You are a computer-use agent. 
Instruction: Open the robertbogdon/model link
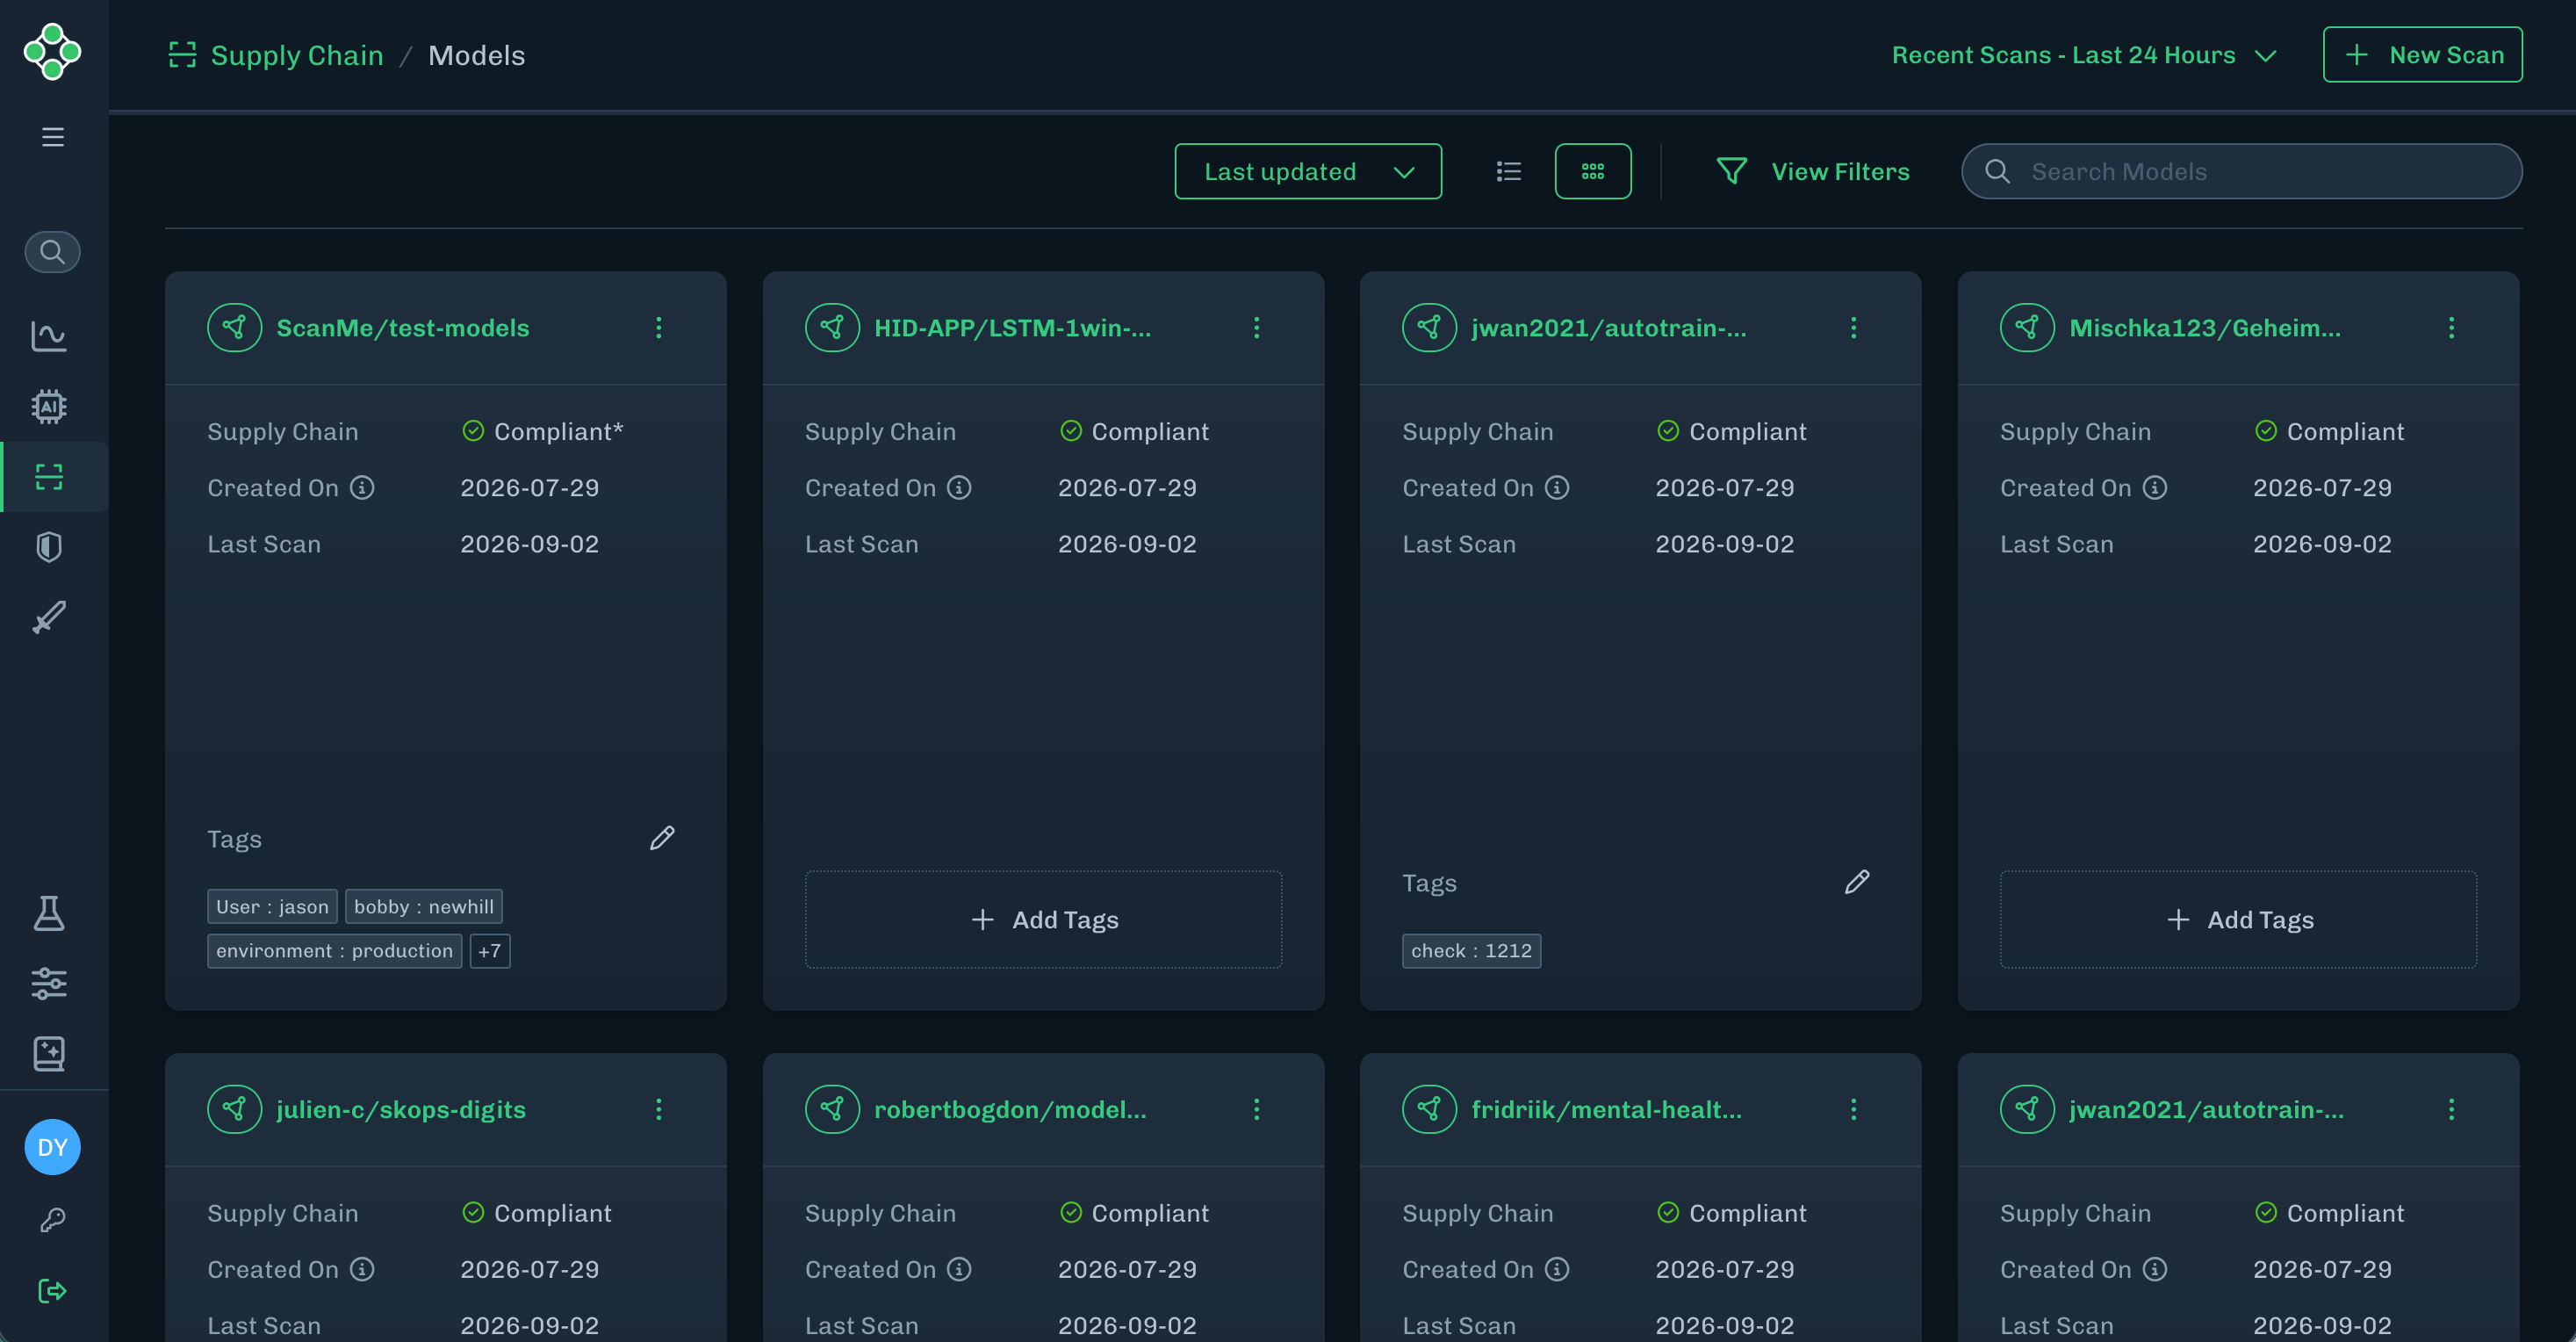point(1010,1109)
